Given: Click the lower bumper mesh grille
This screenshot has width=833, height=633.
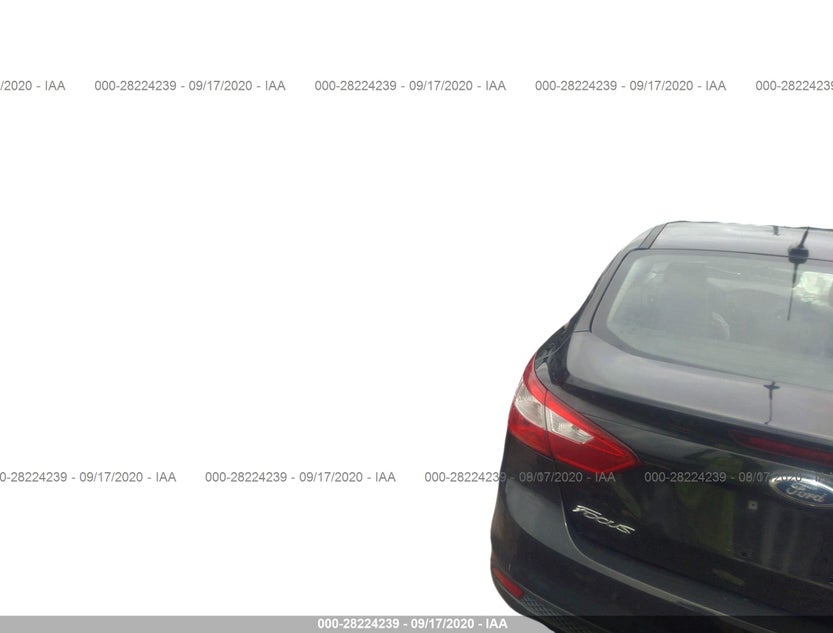Looking at the screenshot, I should (x=547, y=616).
